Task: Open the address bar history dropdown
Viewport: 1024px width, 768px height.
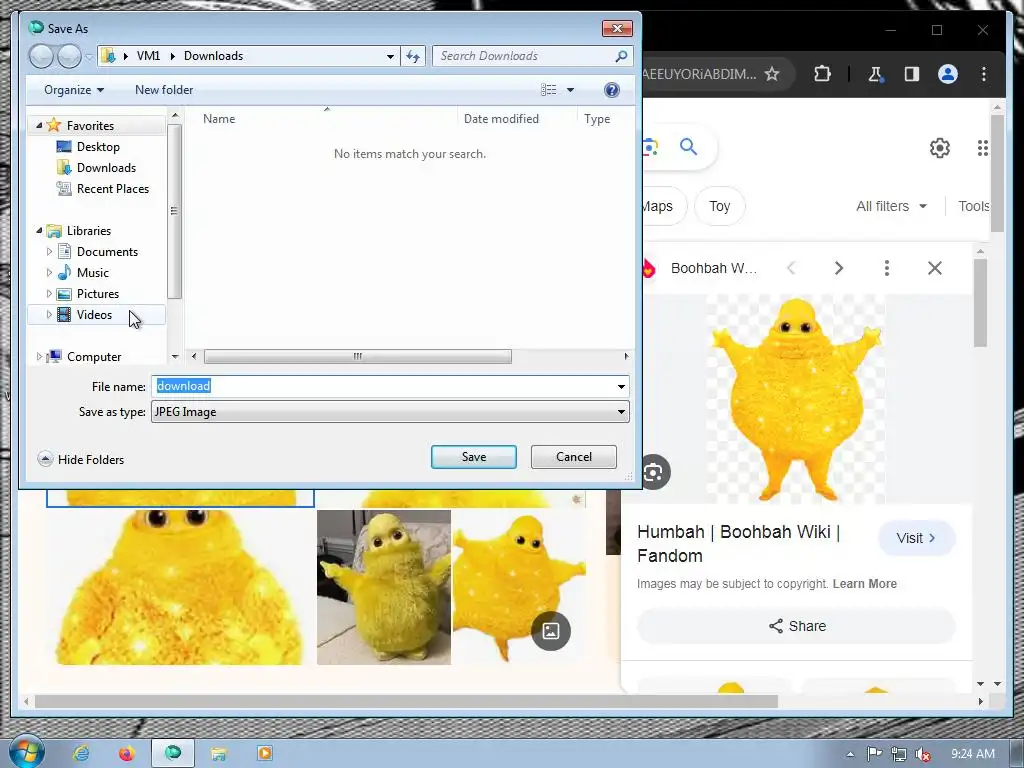Action: [x=390, y=56]
